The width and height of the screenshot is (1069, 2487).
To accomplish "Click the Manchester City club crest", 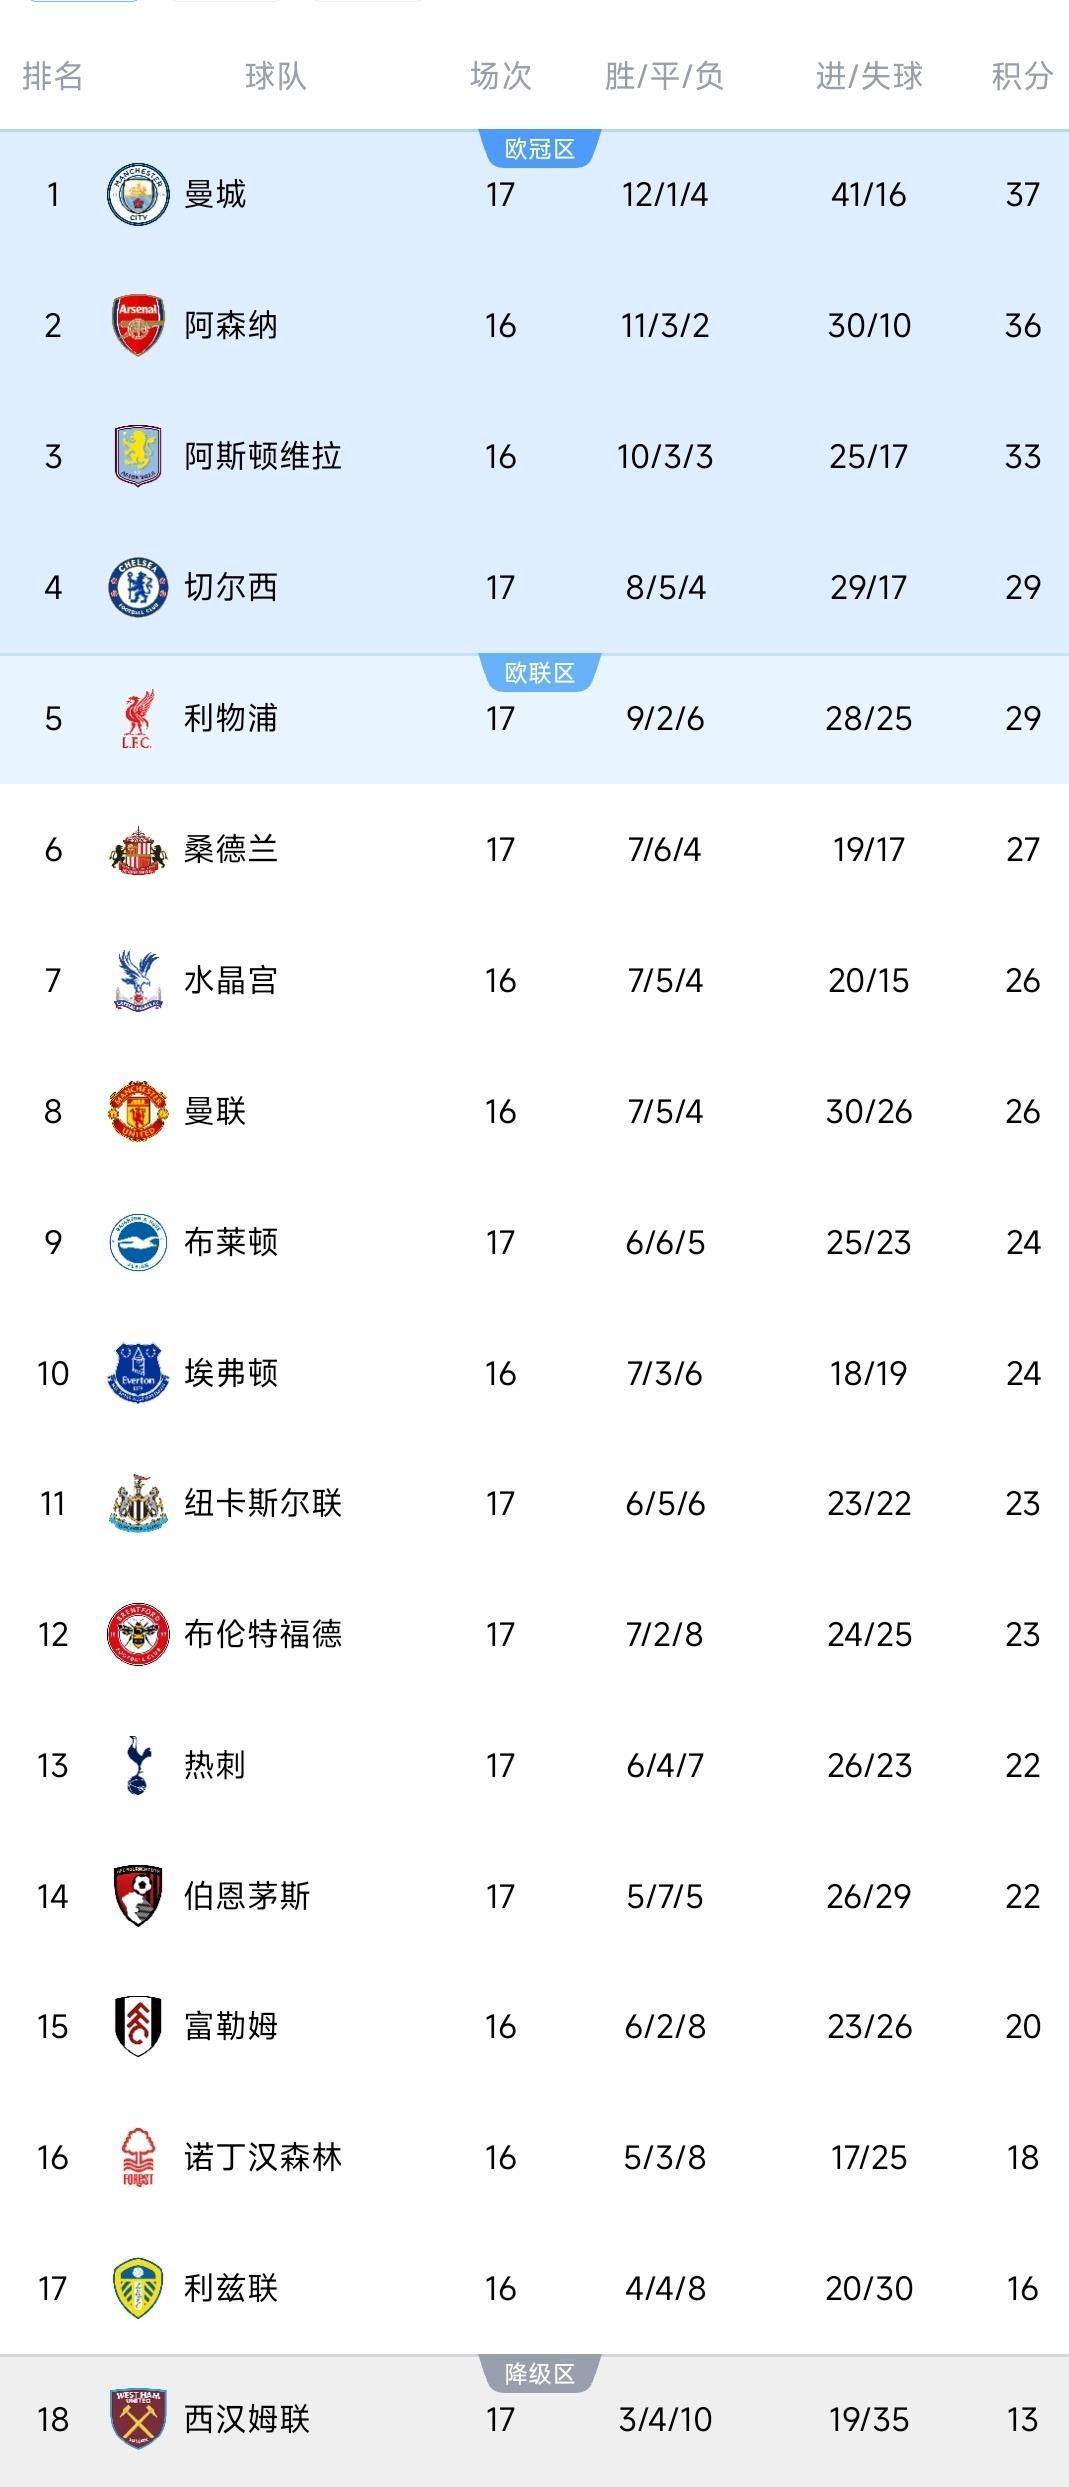I will click(139, 196).
